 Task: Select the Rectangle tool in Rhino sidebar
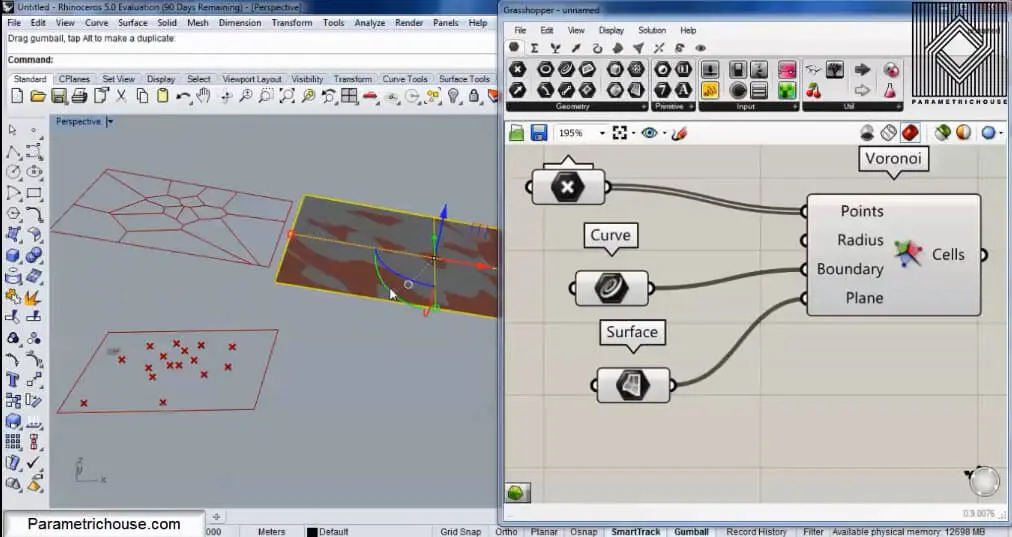pos(34,193)
